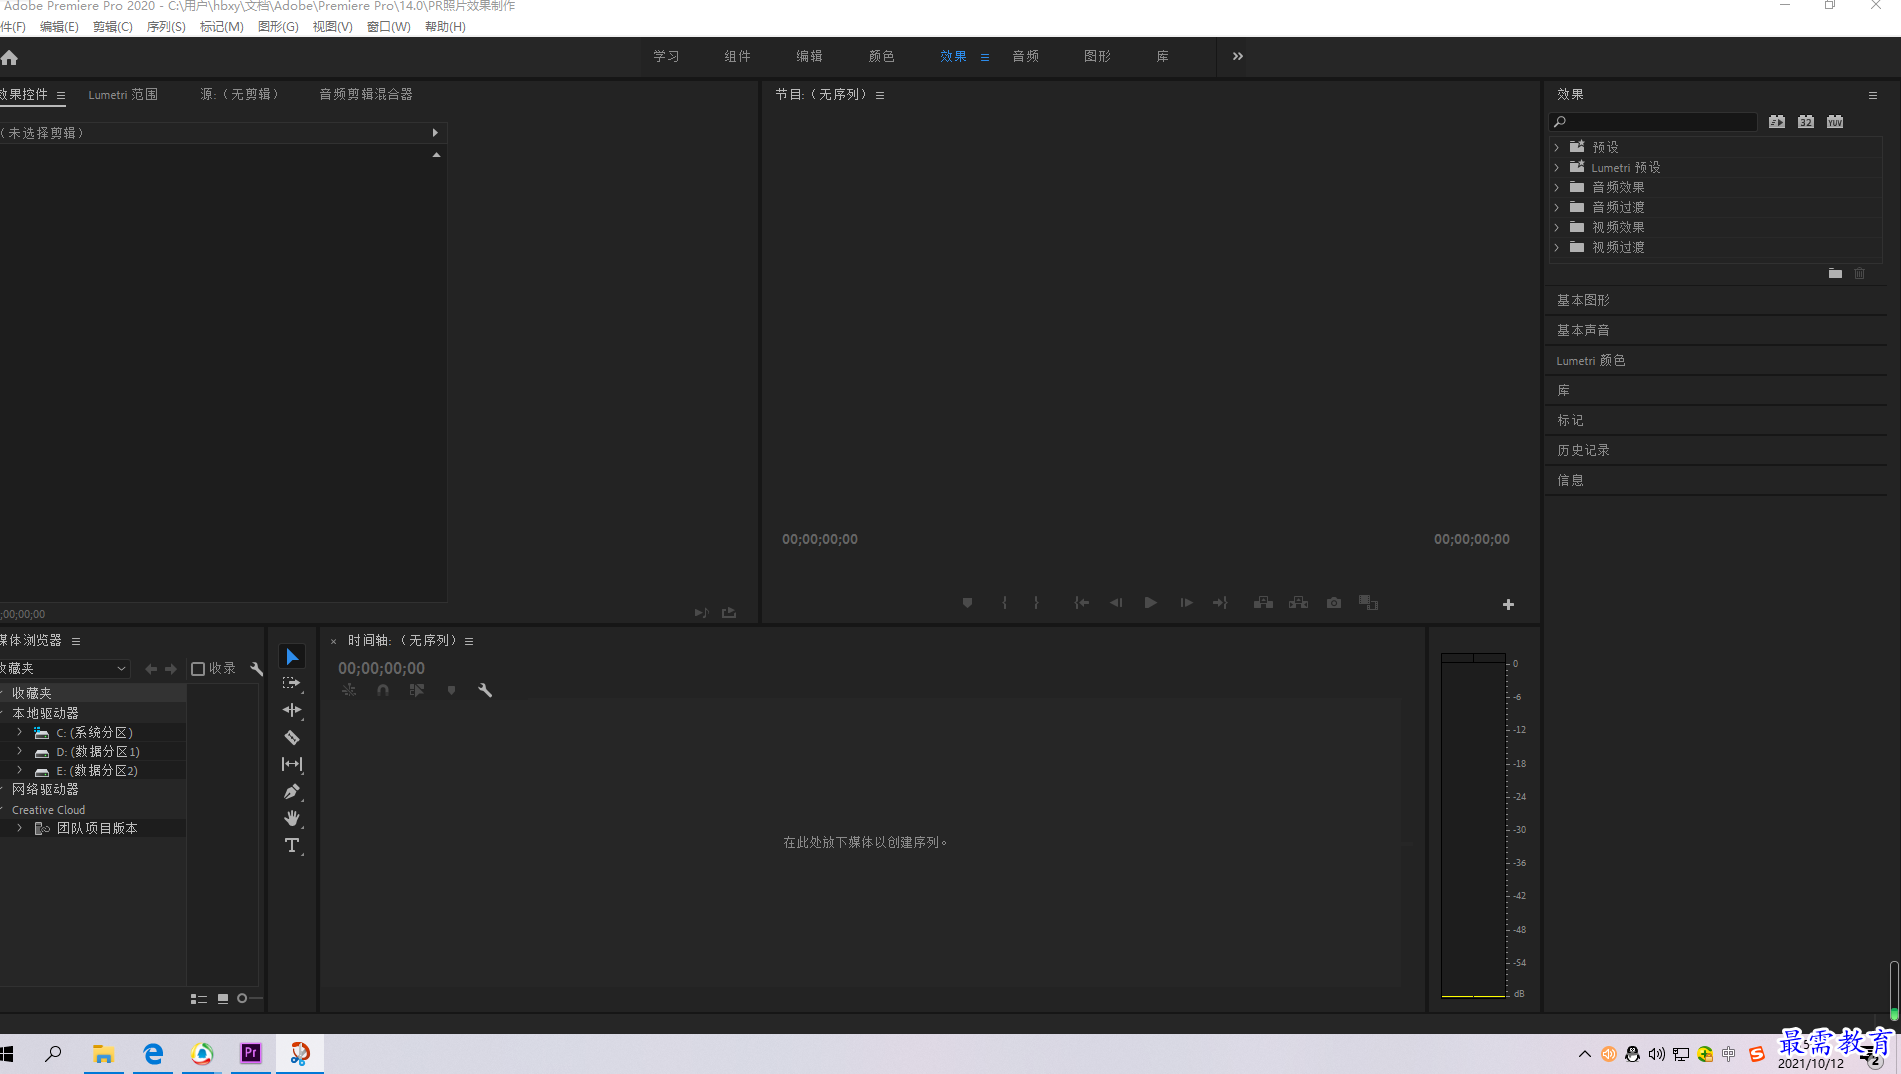The image size is (1901, 1074).
Task: Click the Effects search field
Action: pos(1653,122)
